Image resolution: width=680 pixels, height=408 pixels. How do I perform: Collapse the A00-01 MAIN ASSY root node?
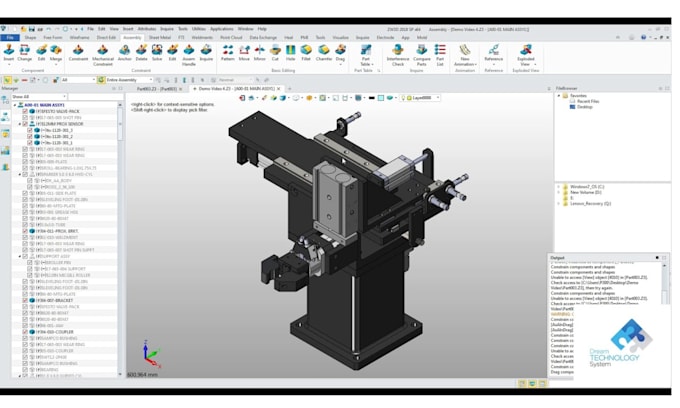pyautogui.click(x=15, y=105)
